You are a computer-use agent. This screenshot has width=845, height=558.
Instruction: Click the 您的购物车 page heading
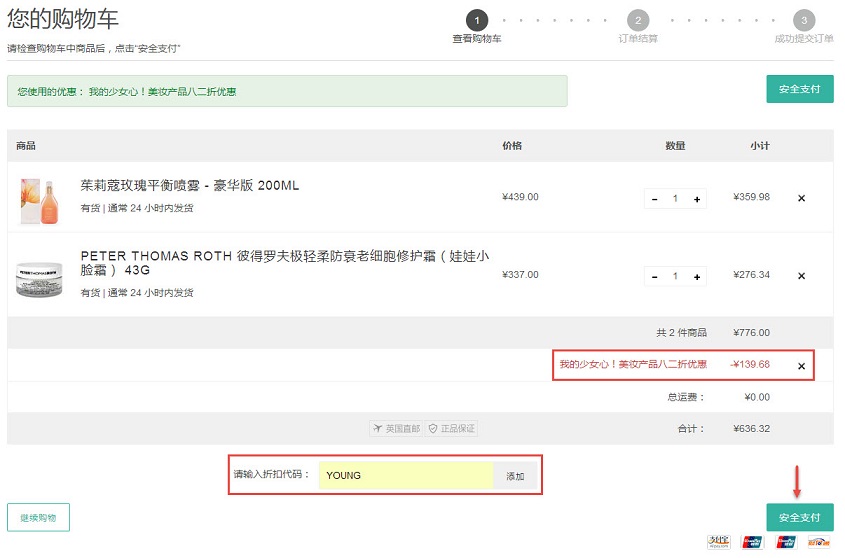[63, 19]
